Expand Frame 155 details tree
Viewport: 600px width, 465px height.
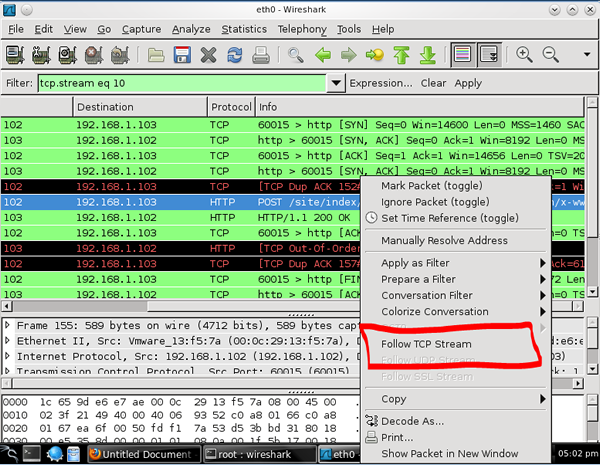pyautogui.click(x=7, y=325)
